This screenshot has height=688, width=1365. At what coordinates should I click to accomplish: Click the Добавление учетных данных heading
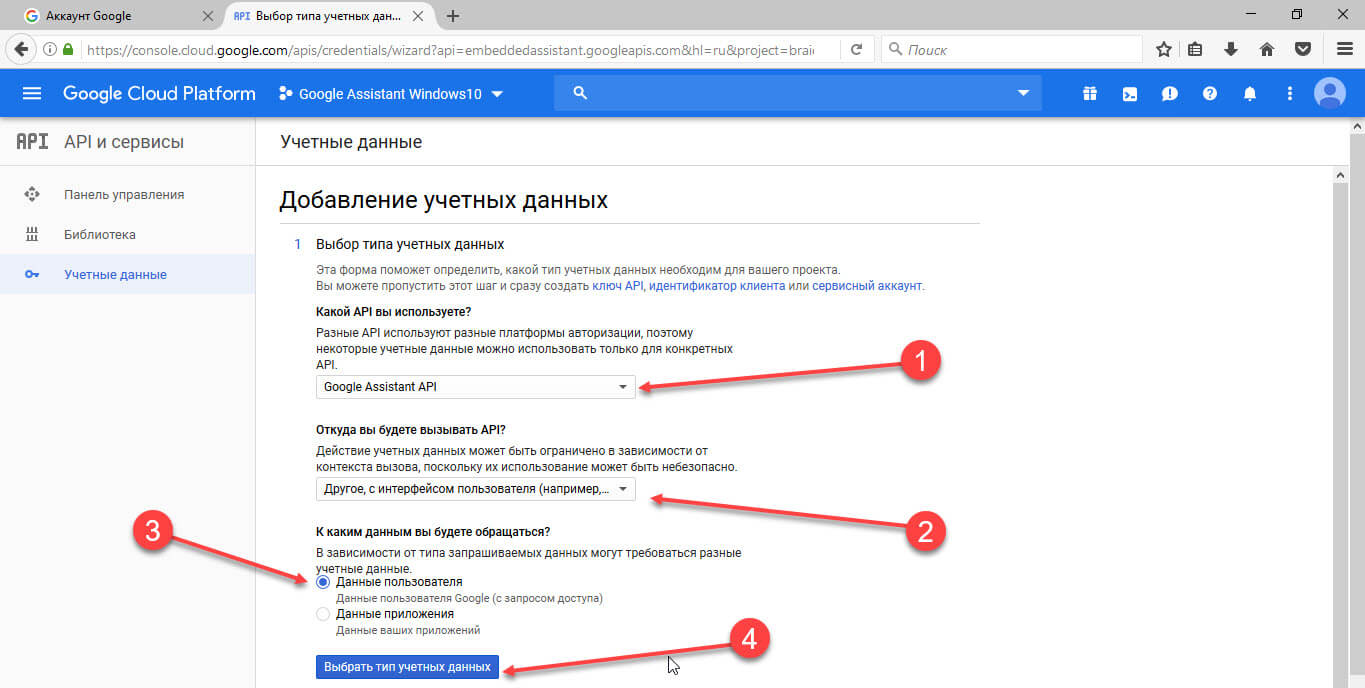pyautogui.click(x=443, y=200)
